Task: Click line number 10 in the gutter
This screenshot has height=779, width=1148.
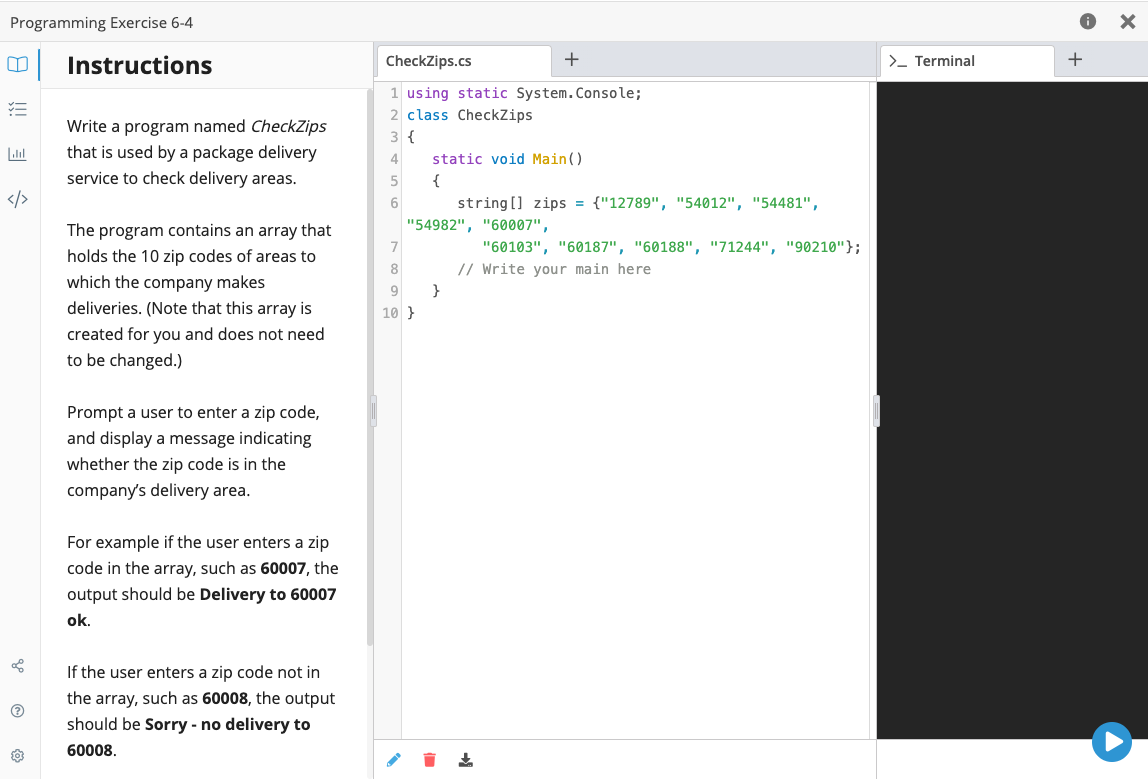Action: click(390, 313)
